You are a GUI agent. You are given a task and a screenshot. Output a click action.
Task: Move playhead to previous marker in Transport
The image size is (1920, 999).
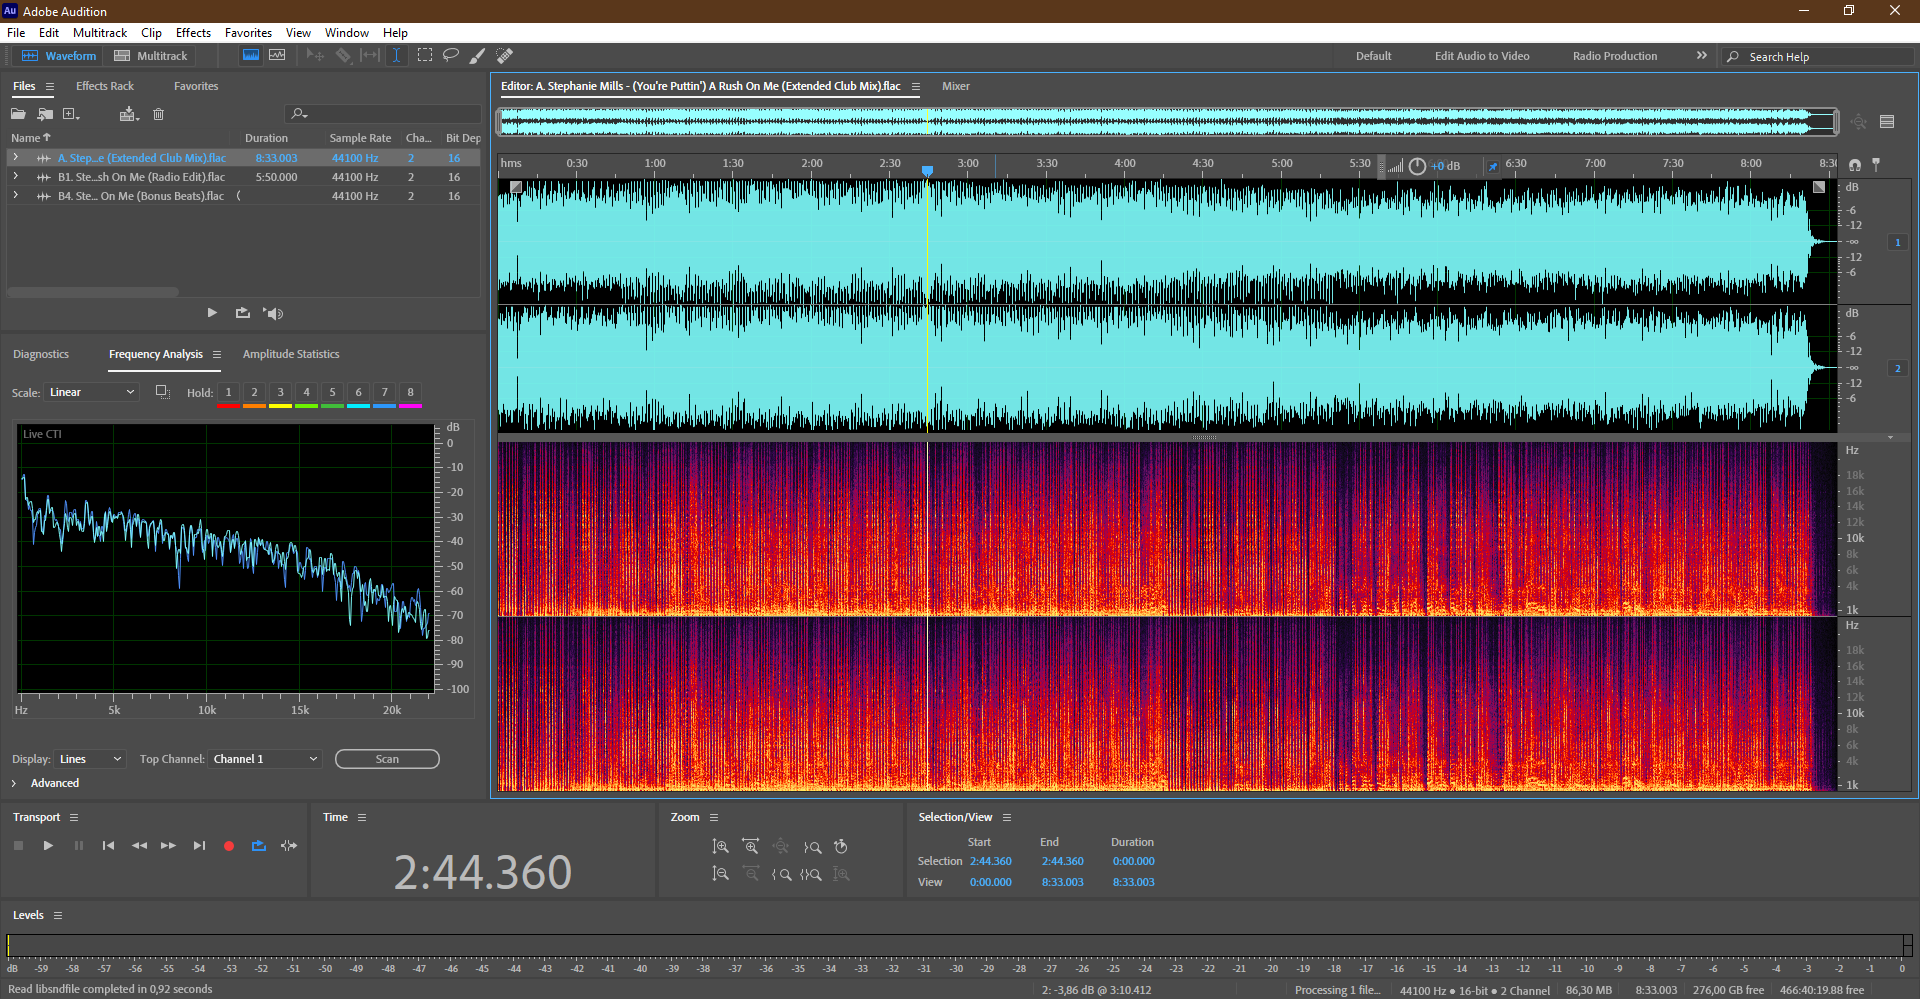click(x=108, y=846)
